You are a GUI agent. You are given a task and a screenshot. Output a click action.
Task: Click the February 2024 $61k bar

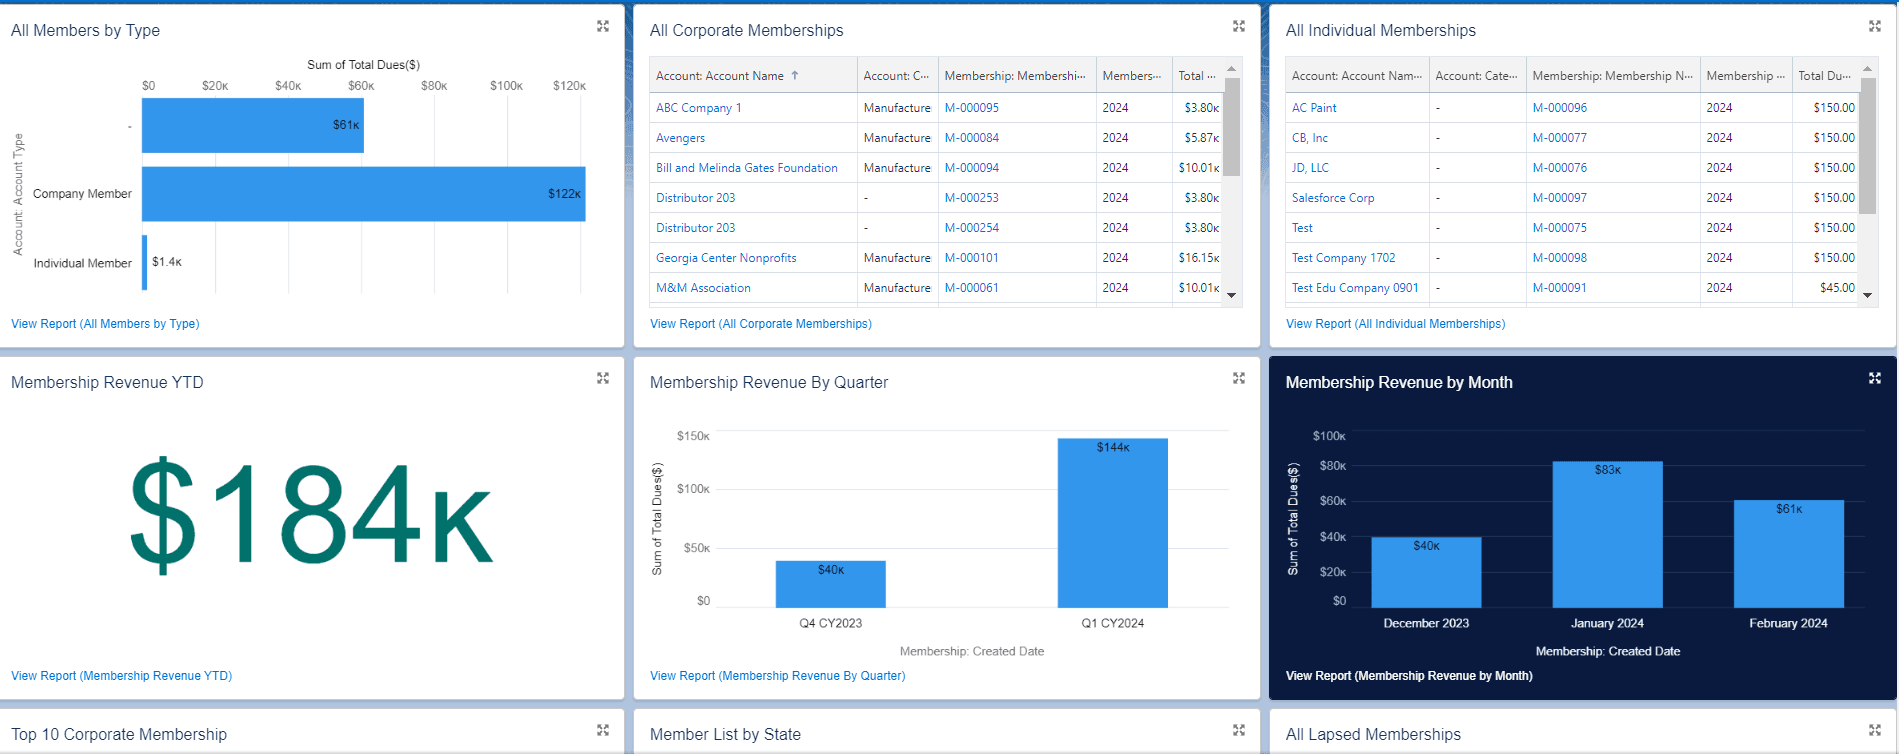point(1788,554)
